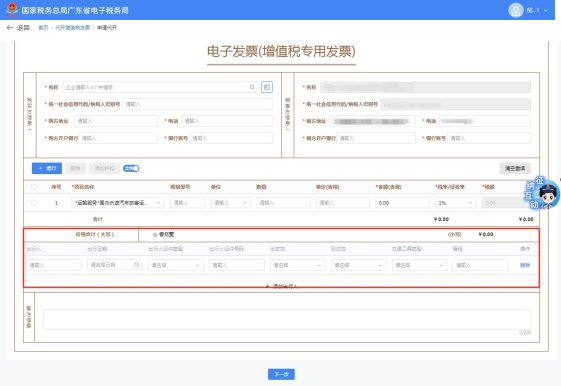Open the user avatar icon
Image resolution: width=561 pixels, height=386 pixels.
516,10
